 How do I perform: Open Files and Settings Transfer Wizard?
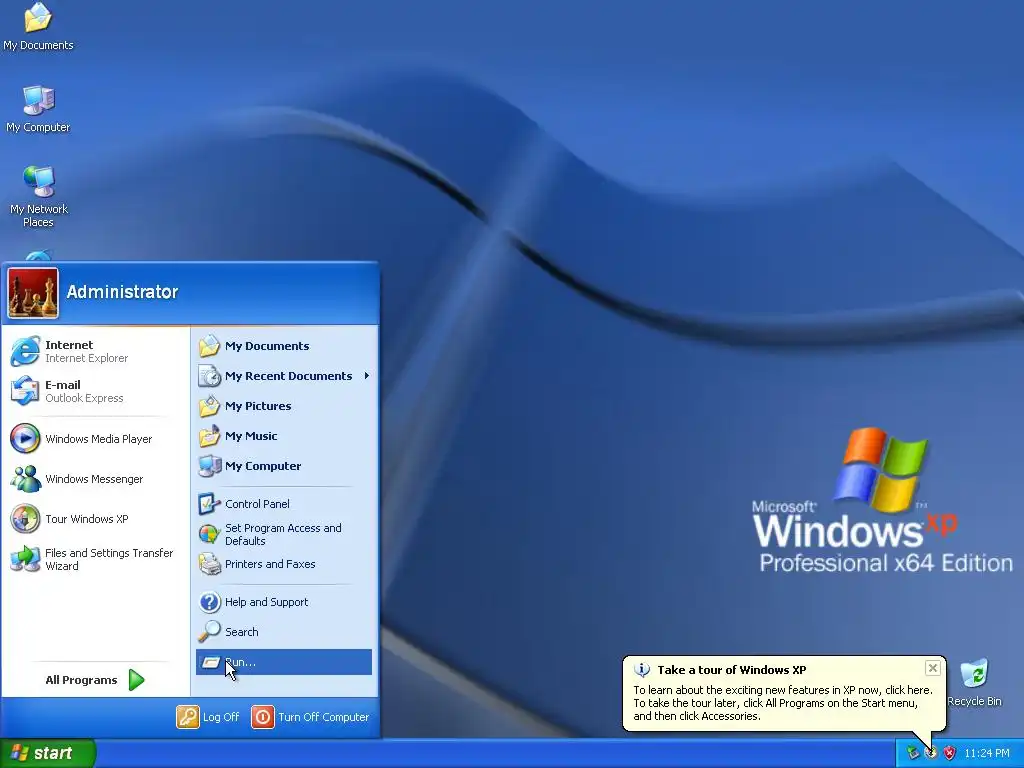[x=95, y=559]
